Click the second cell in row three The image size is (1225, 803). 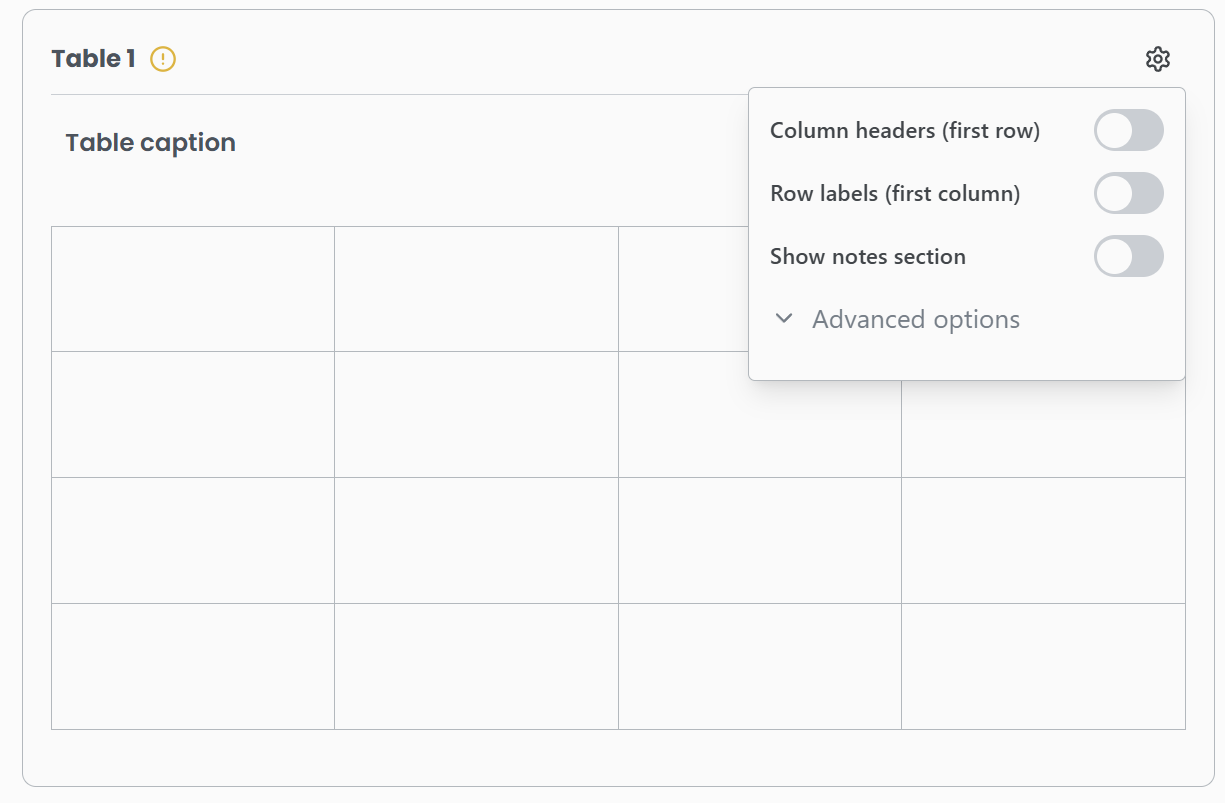click(476, 540)
